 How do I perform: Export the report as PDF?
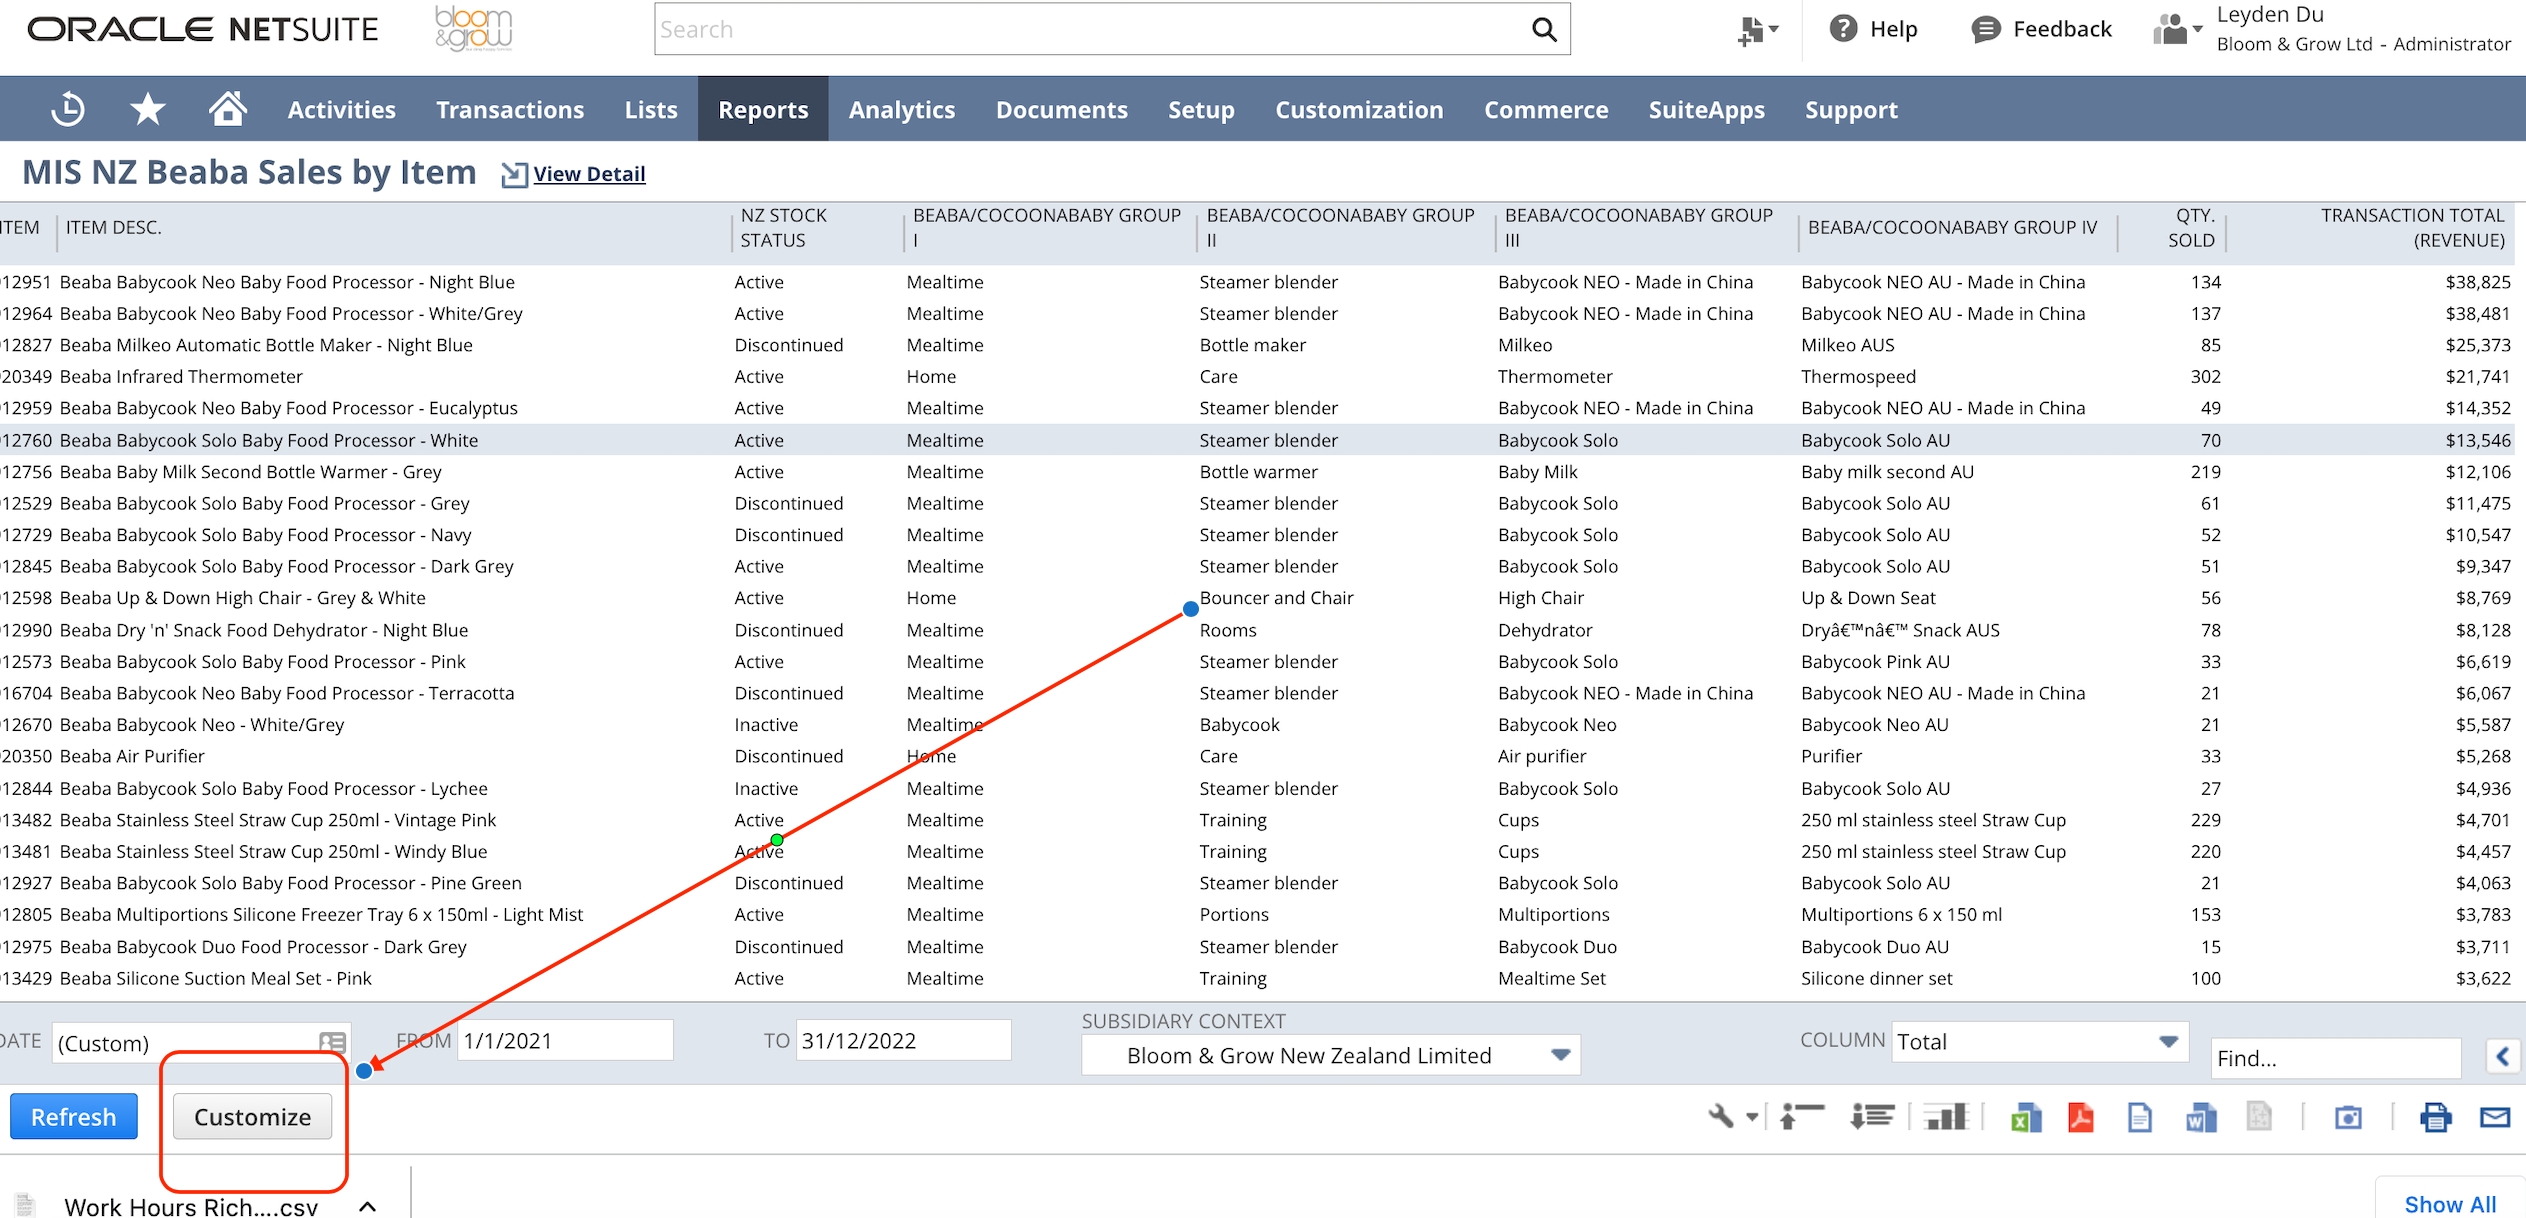tap(2081, 1117)
